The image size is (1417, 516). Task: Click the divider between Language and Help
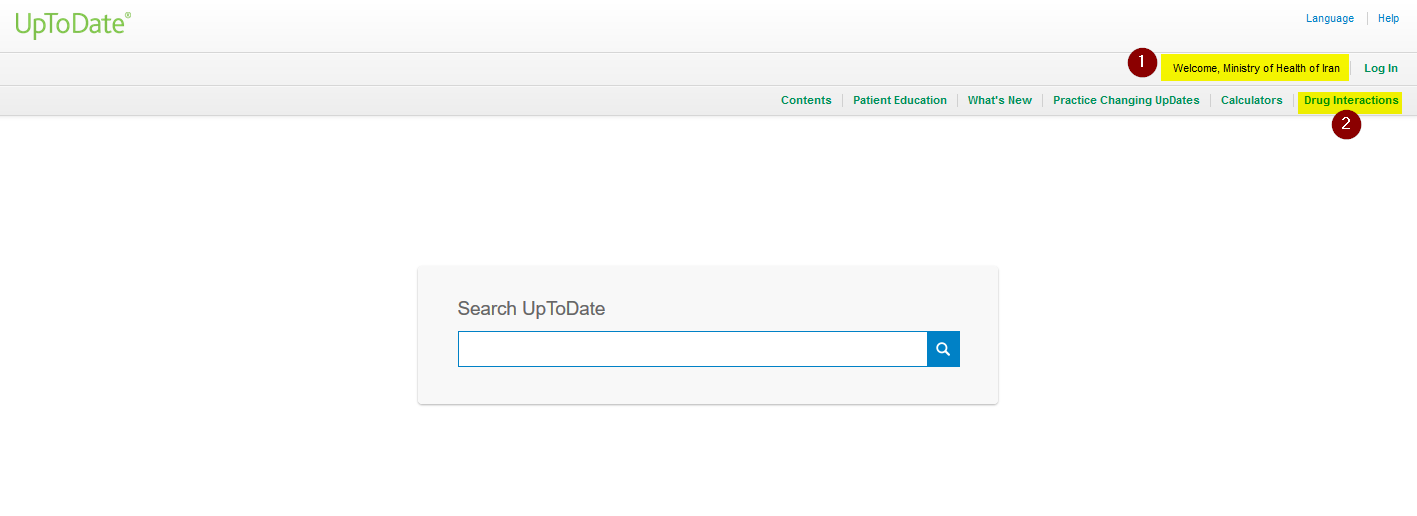[x=1367, y=18]
